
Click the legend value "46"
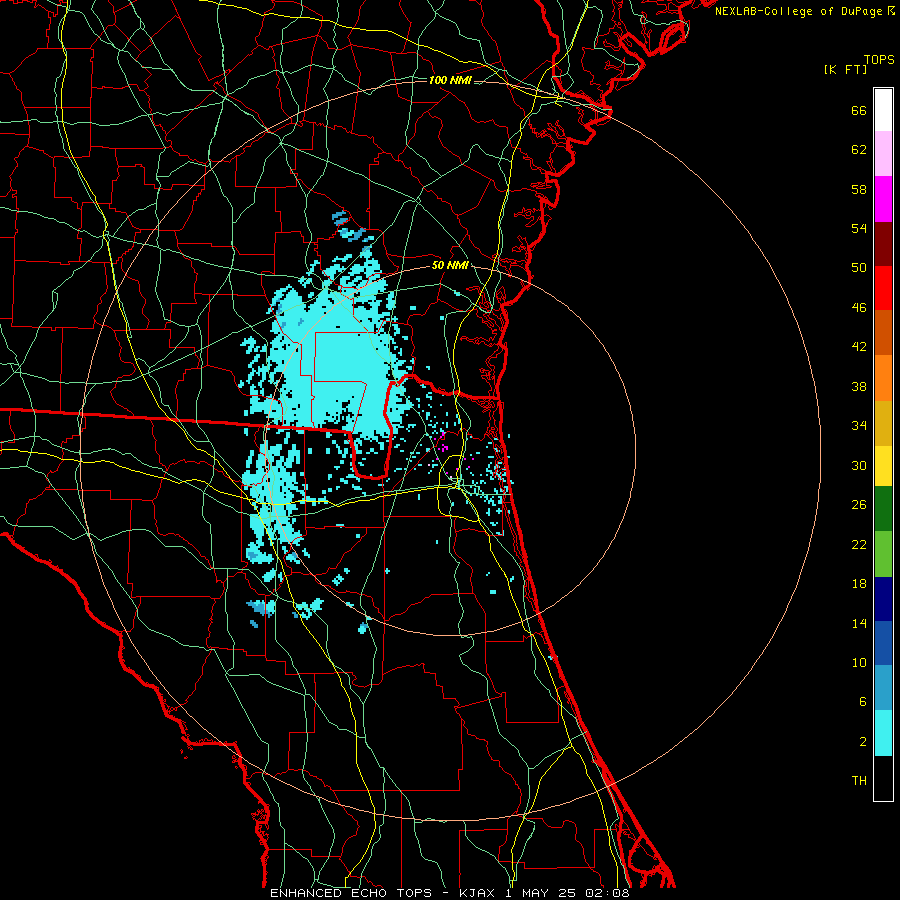pos(859,308)
